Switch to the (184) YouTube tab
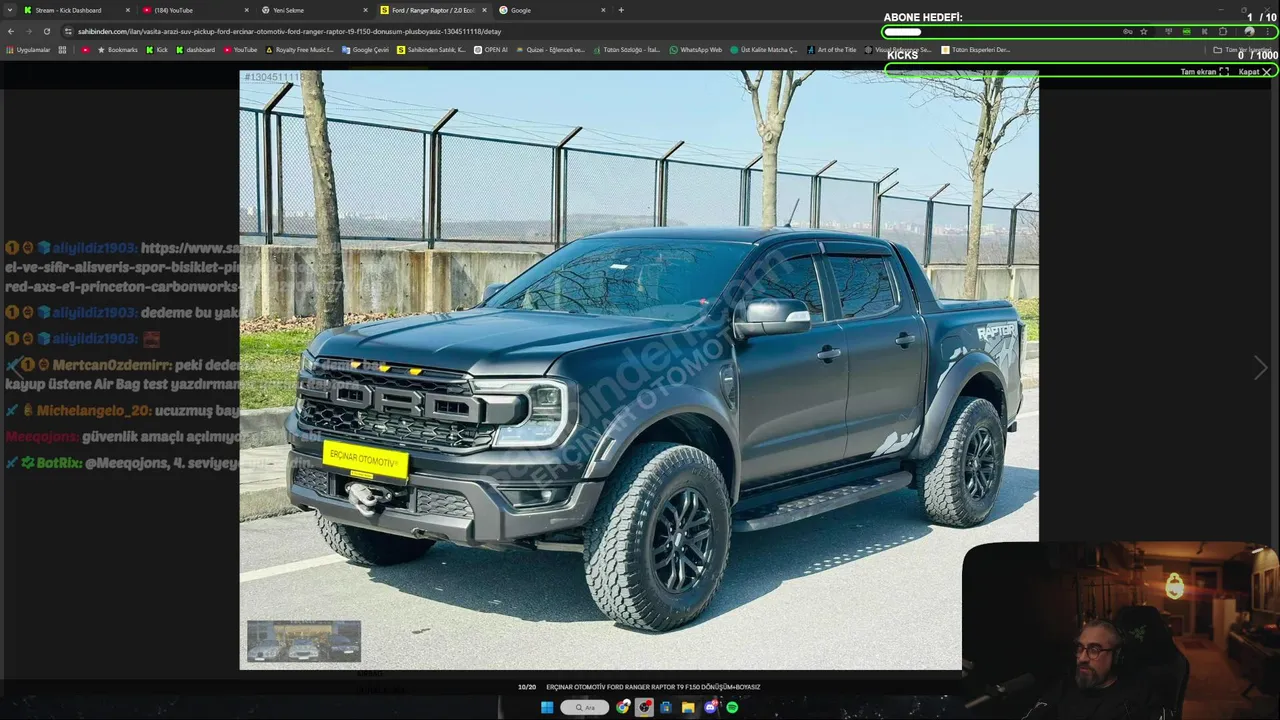The height and width of the screenshot is (720, 1280). [x=196, y=10]
